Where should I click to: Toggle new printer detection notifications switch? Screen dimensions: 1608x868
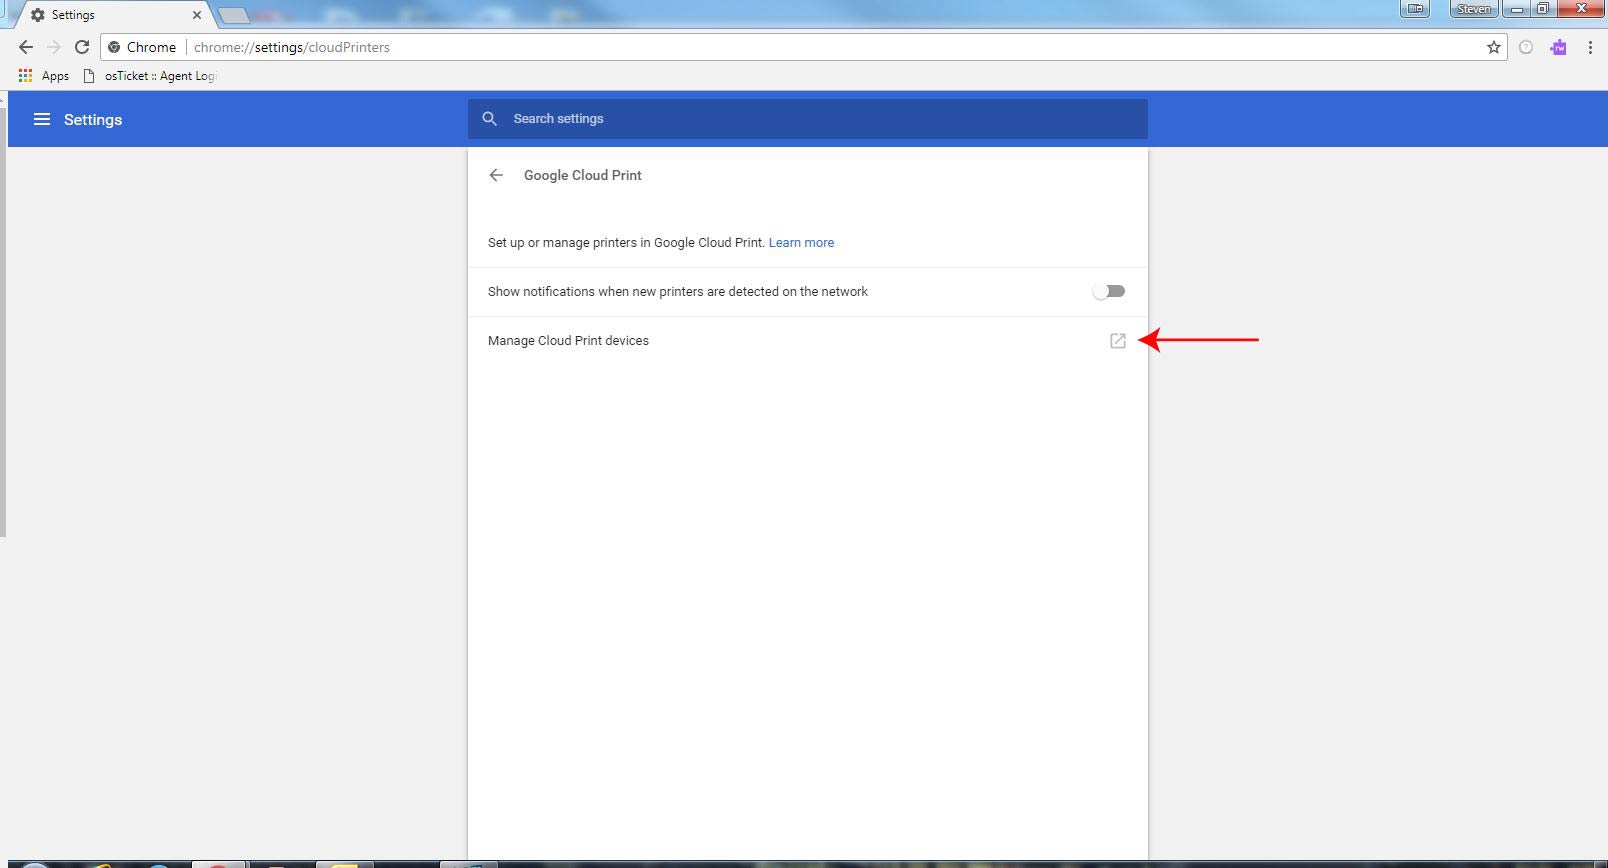point(1109,291)
